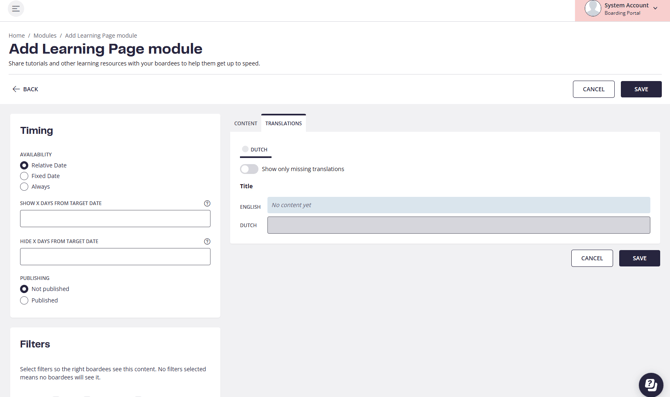Click the System Account avatar icon

tap(593, 9)
